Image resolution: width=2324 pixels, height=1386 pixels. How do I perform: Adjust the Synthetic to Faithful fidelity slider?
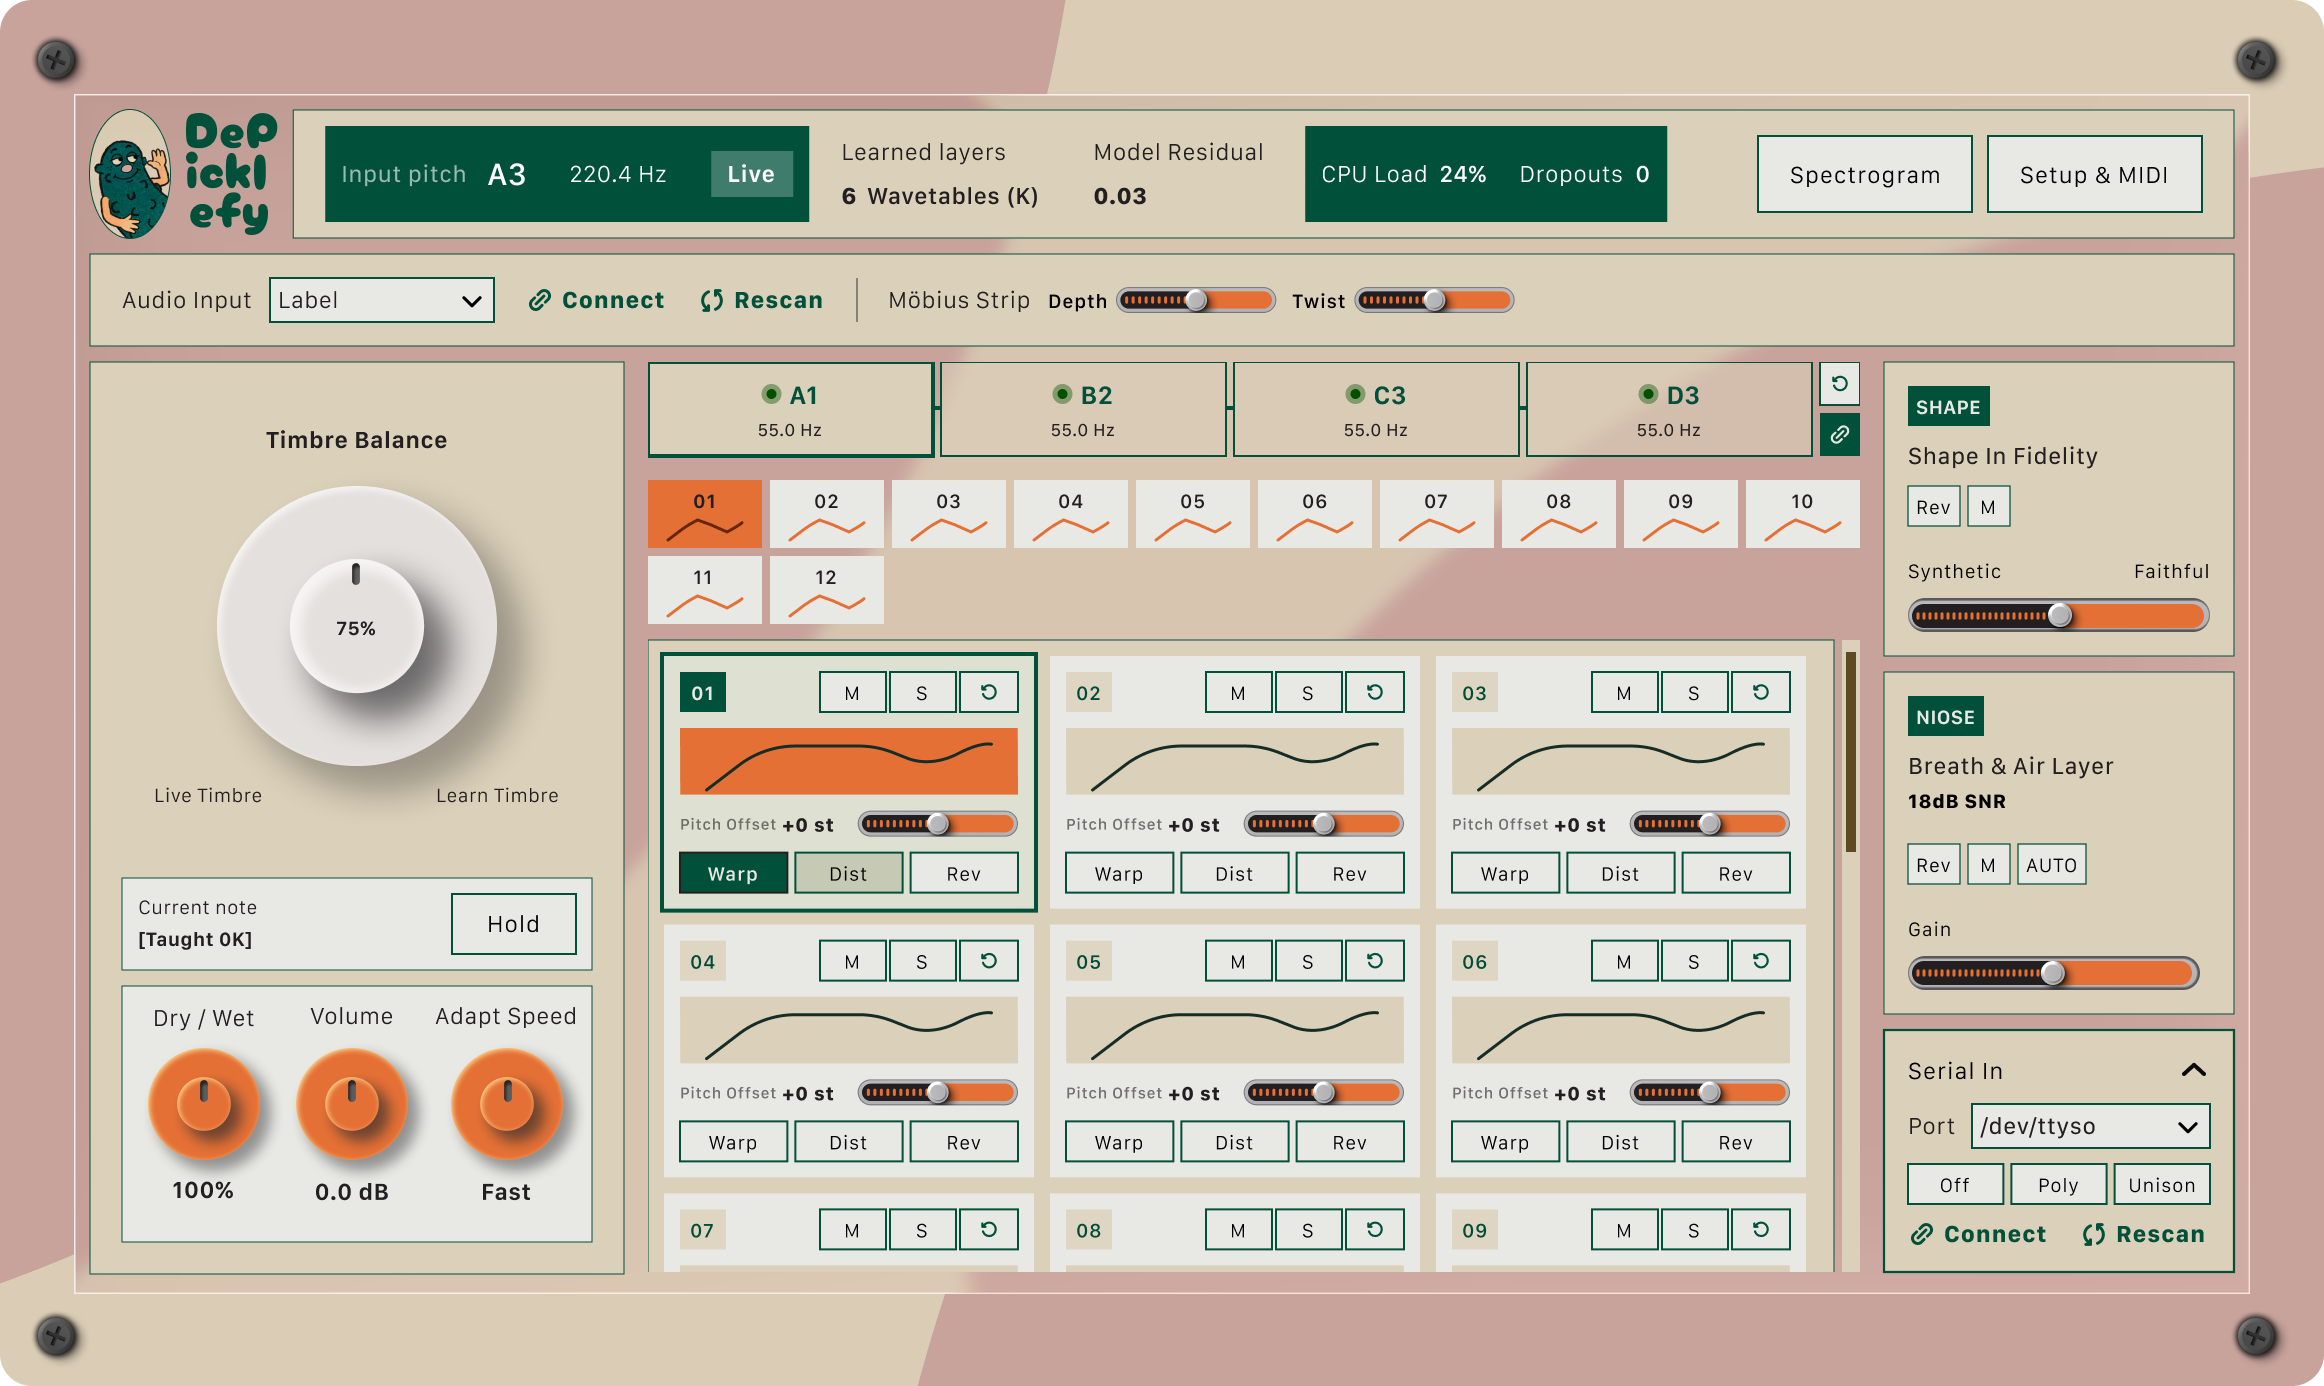[2058, 615]
